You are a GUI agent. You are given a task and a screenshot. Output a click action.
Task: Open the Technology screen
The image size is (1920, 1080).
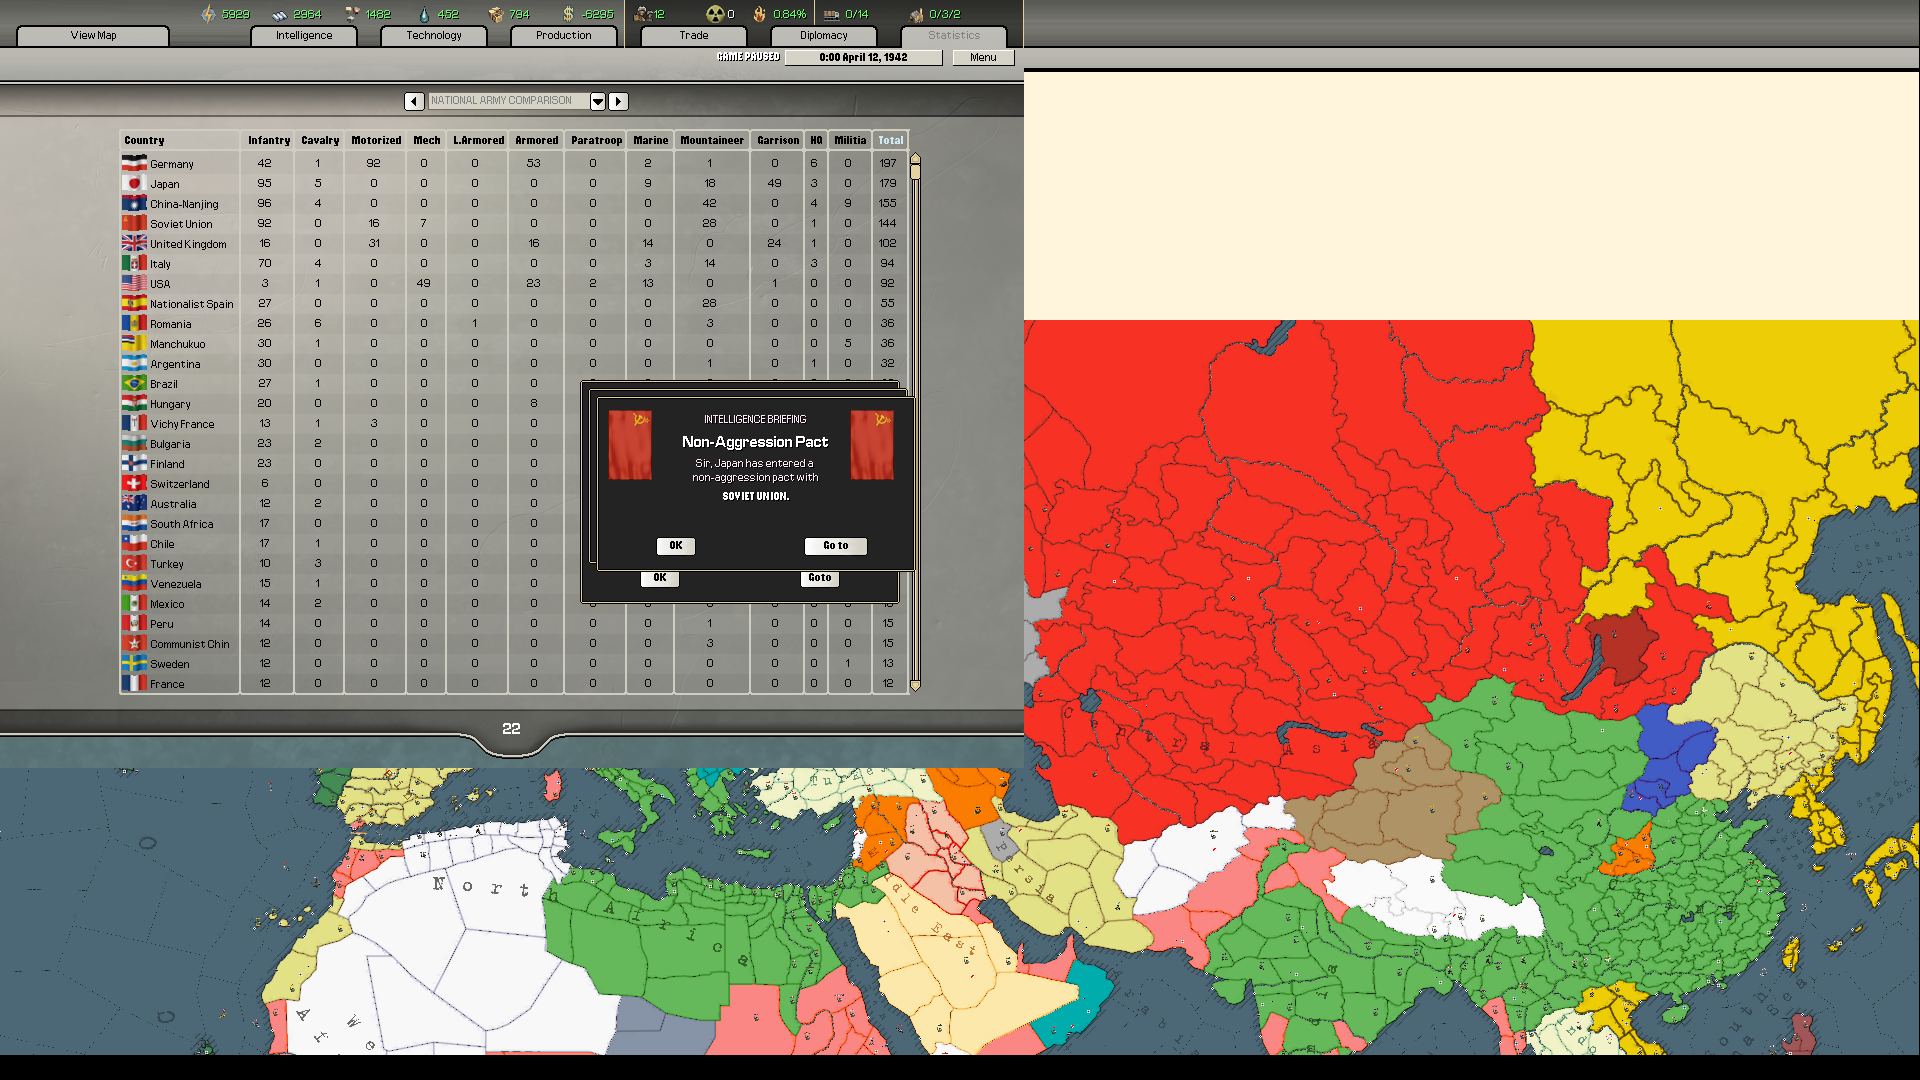433,35
